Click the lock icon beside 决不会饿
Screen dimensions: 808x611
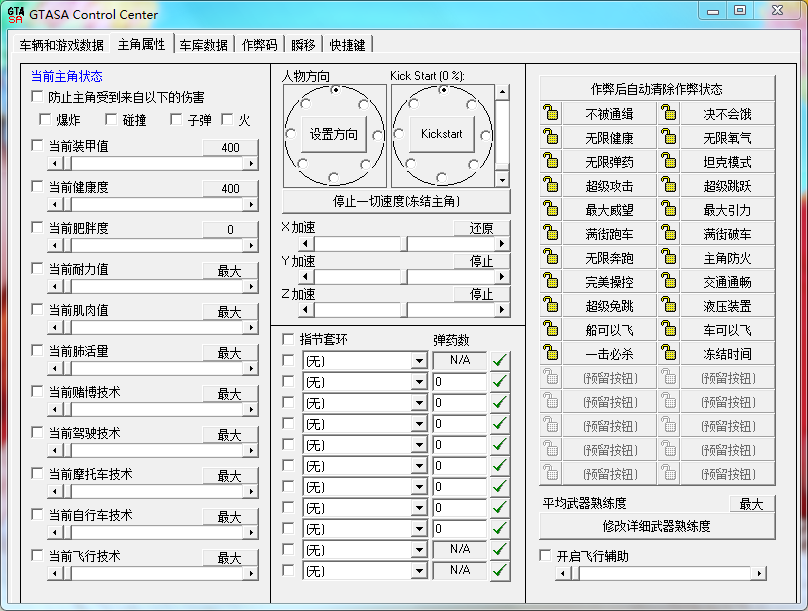tap(668, 113)
